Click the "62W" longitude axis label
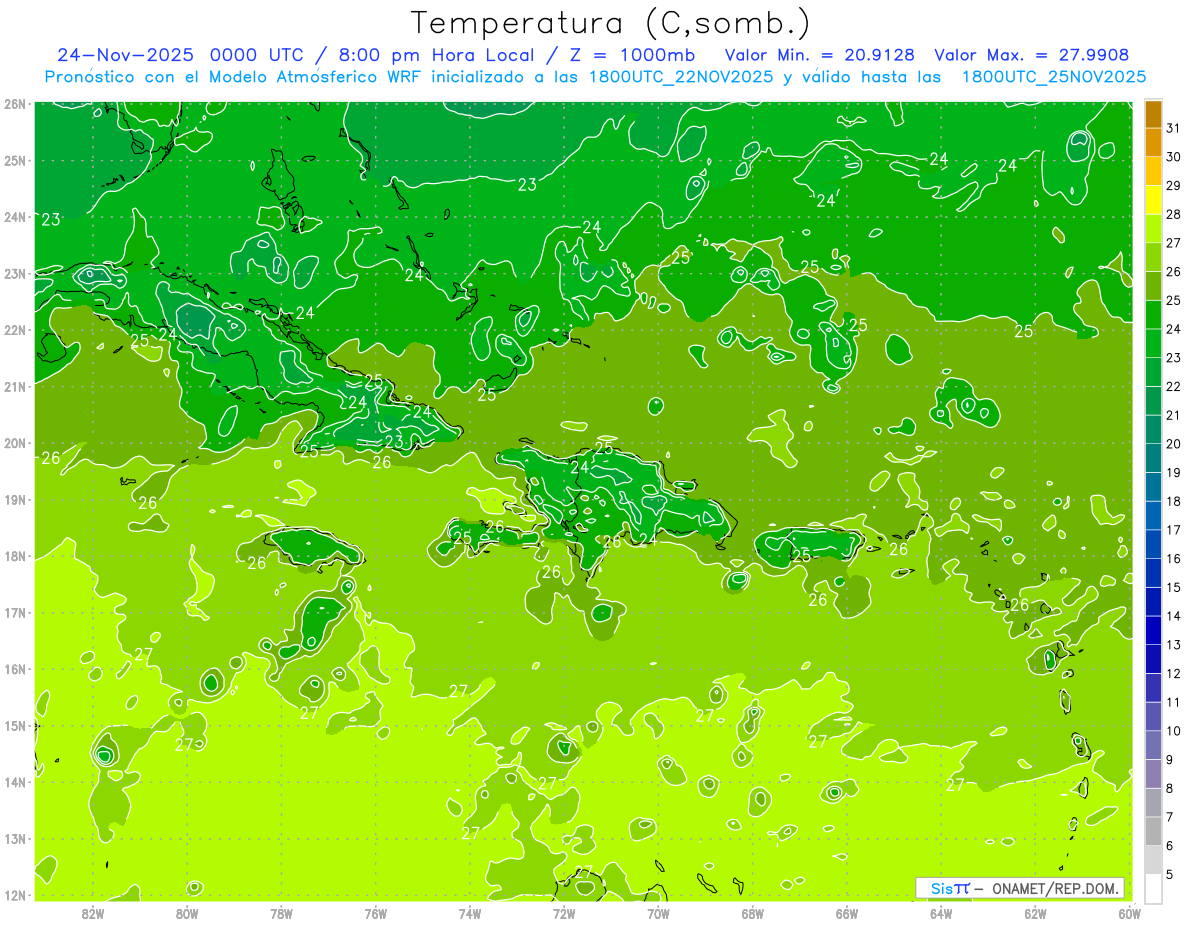 (1035, 913)
